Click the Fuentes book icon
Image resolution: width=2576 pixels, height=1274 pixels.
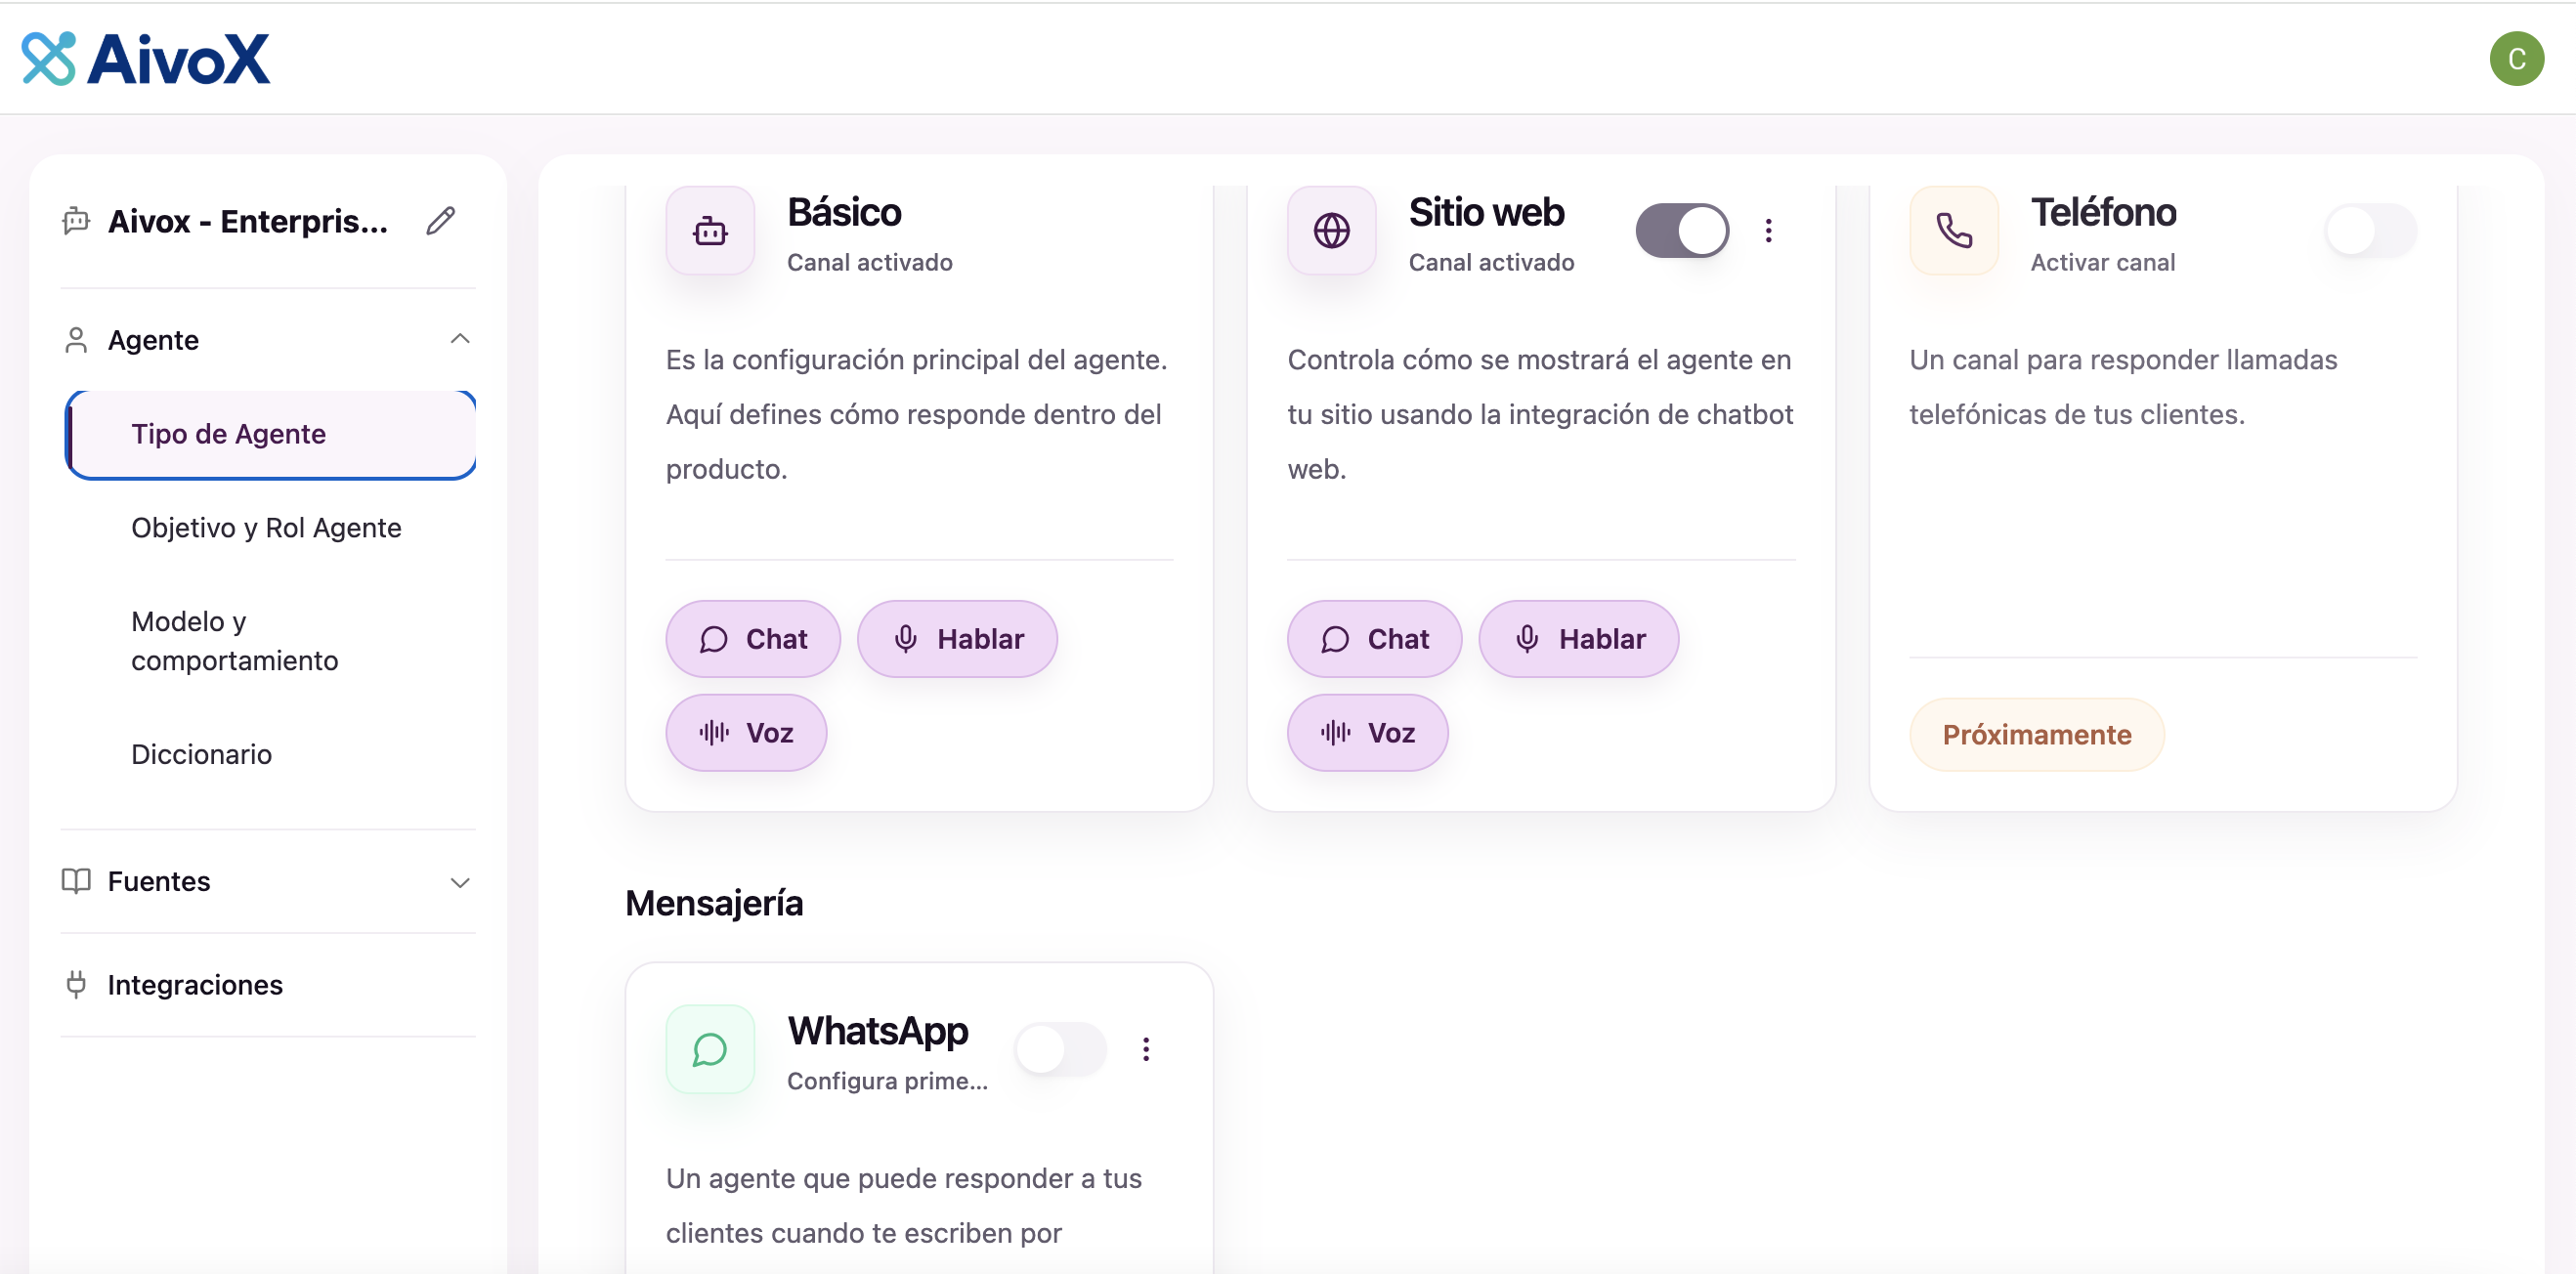pos(76,881)
